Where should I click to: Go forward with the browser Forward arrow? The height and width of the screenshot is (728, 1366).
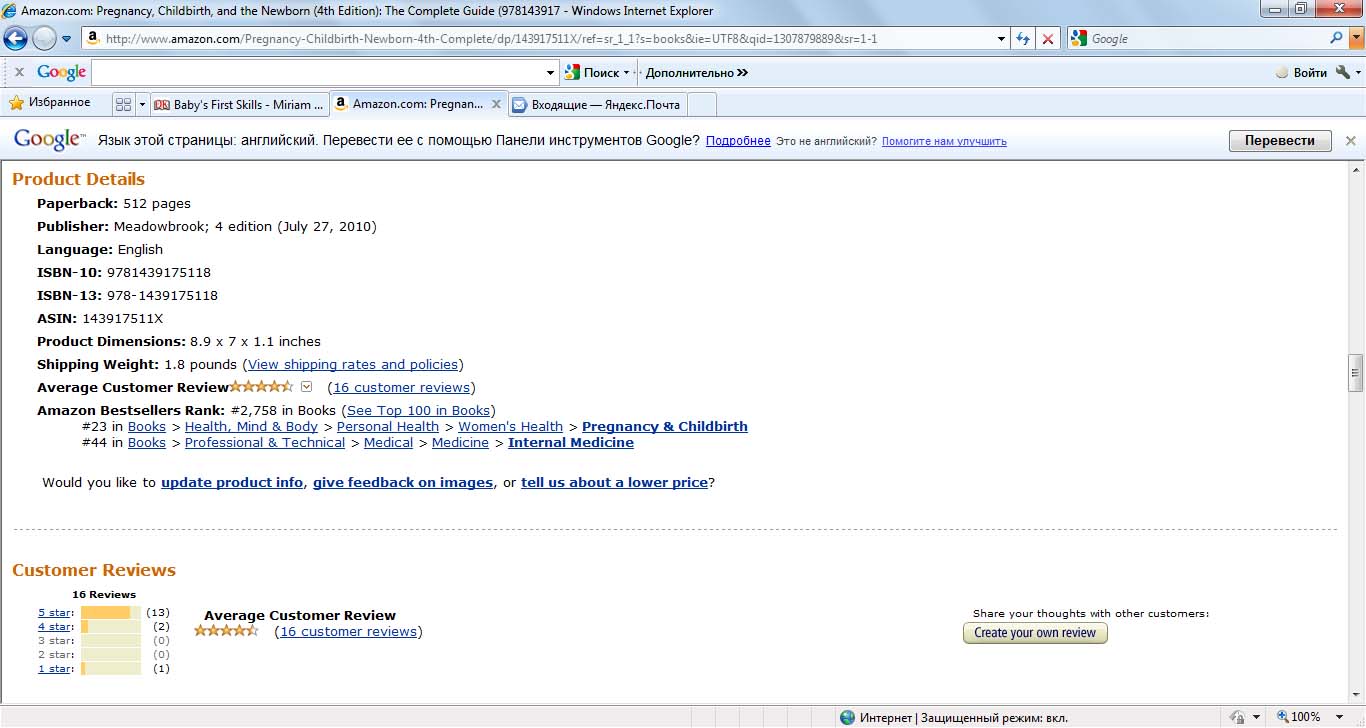44,39
